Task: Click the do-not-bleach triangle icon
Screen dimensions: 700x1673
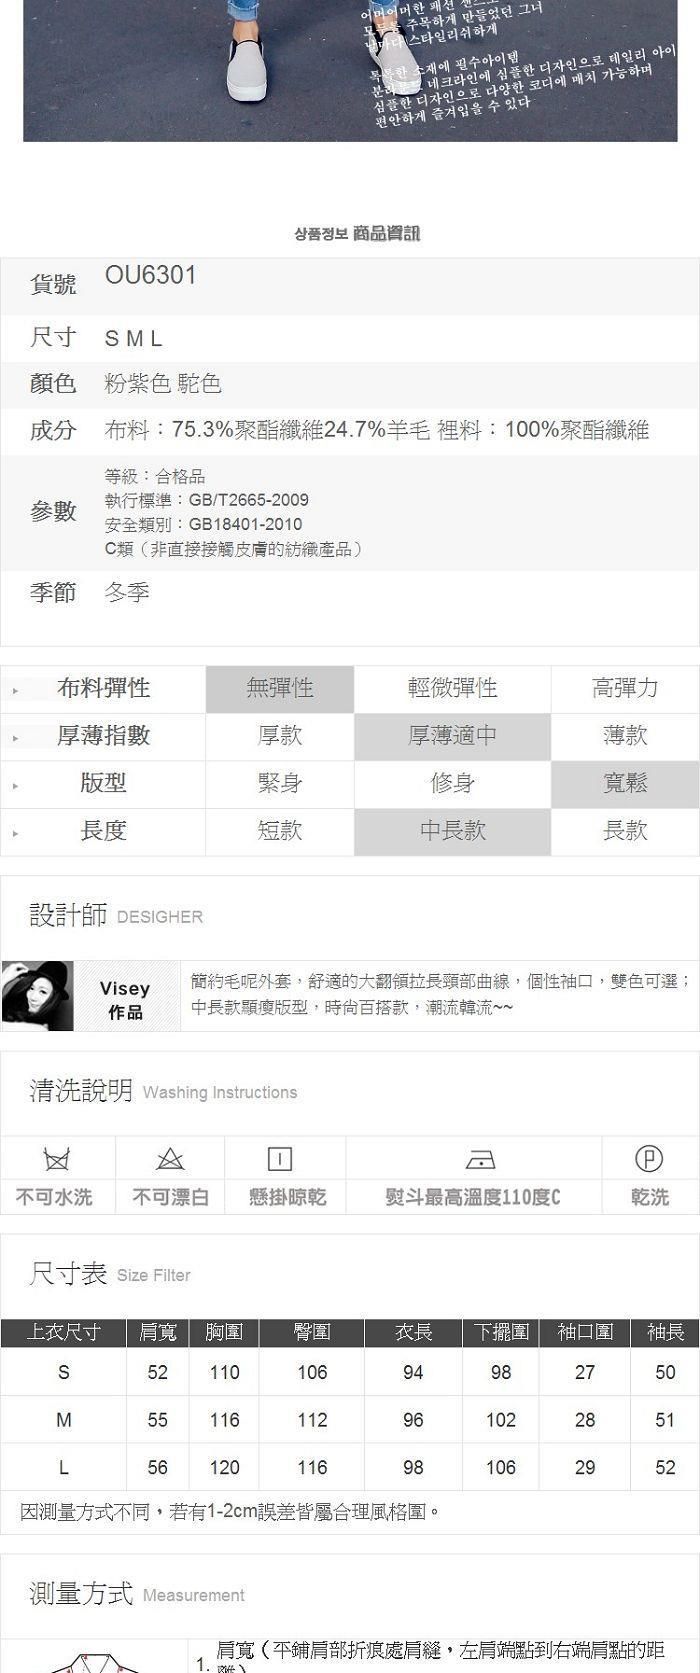Action: point(171,1159)
